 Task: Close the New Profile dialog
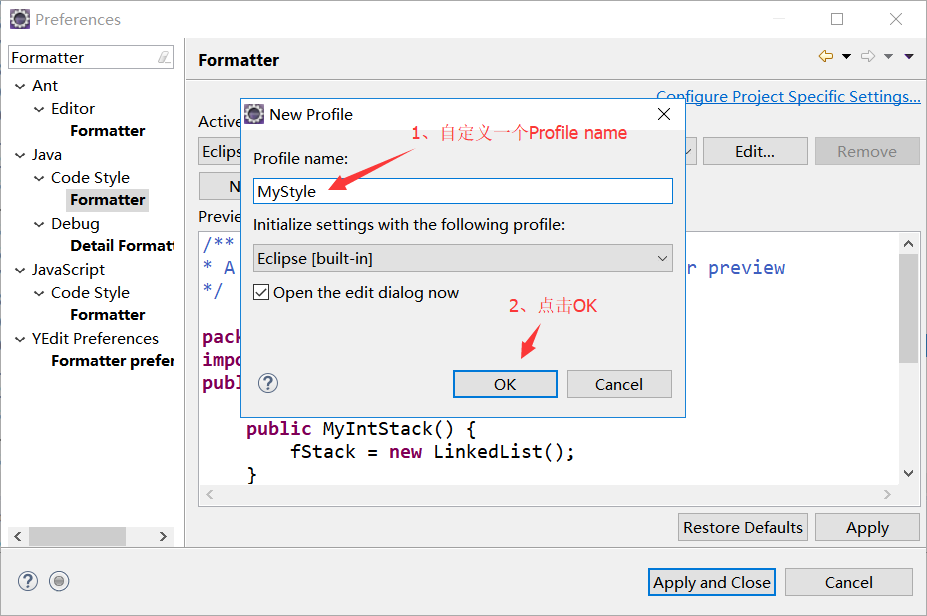coord(664,114)
